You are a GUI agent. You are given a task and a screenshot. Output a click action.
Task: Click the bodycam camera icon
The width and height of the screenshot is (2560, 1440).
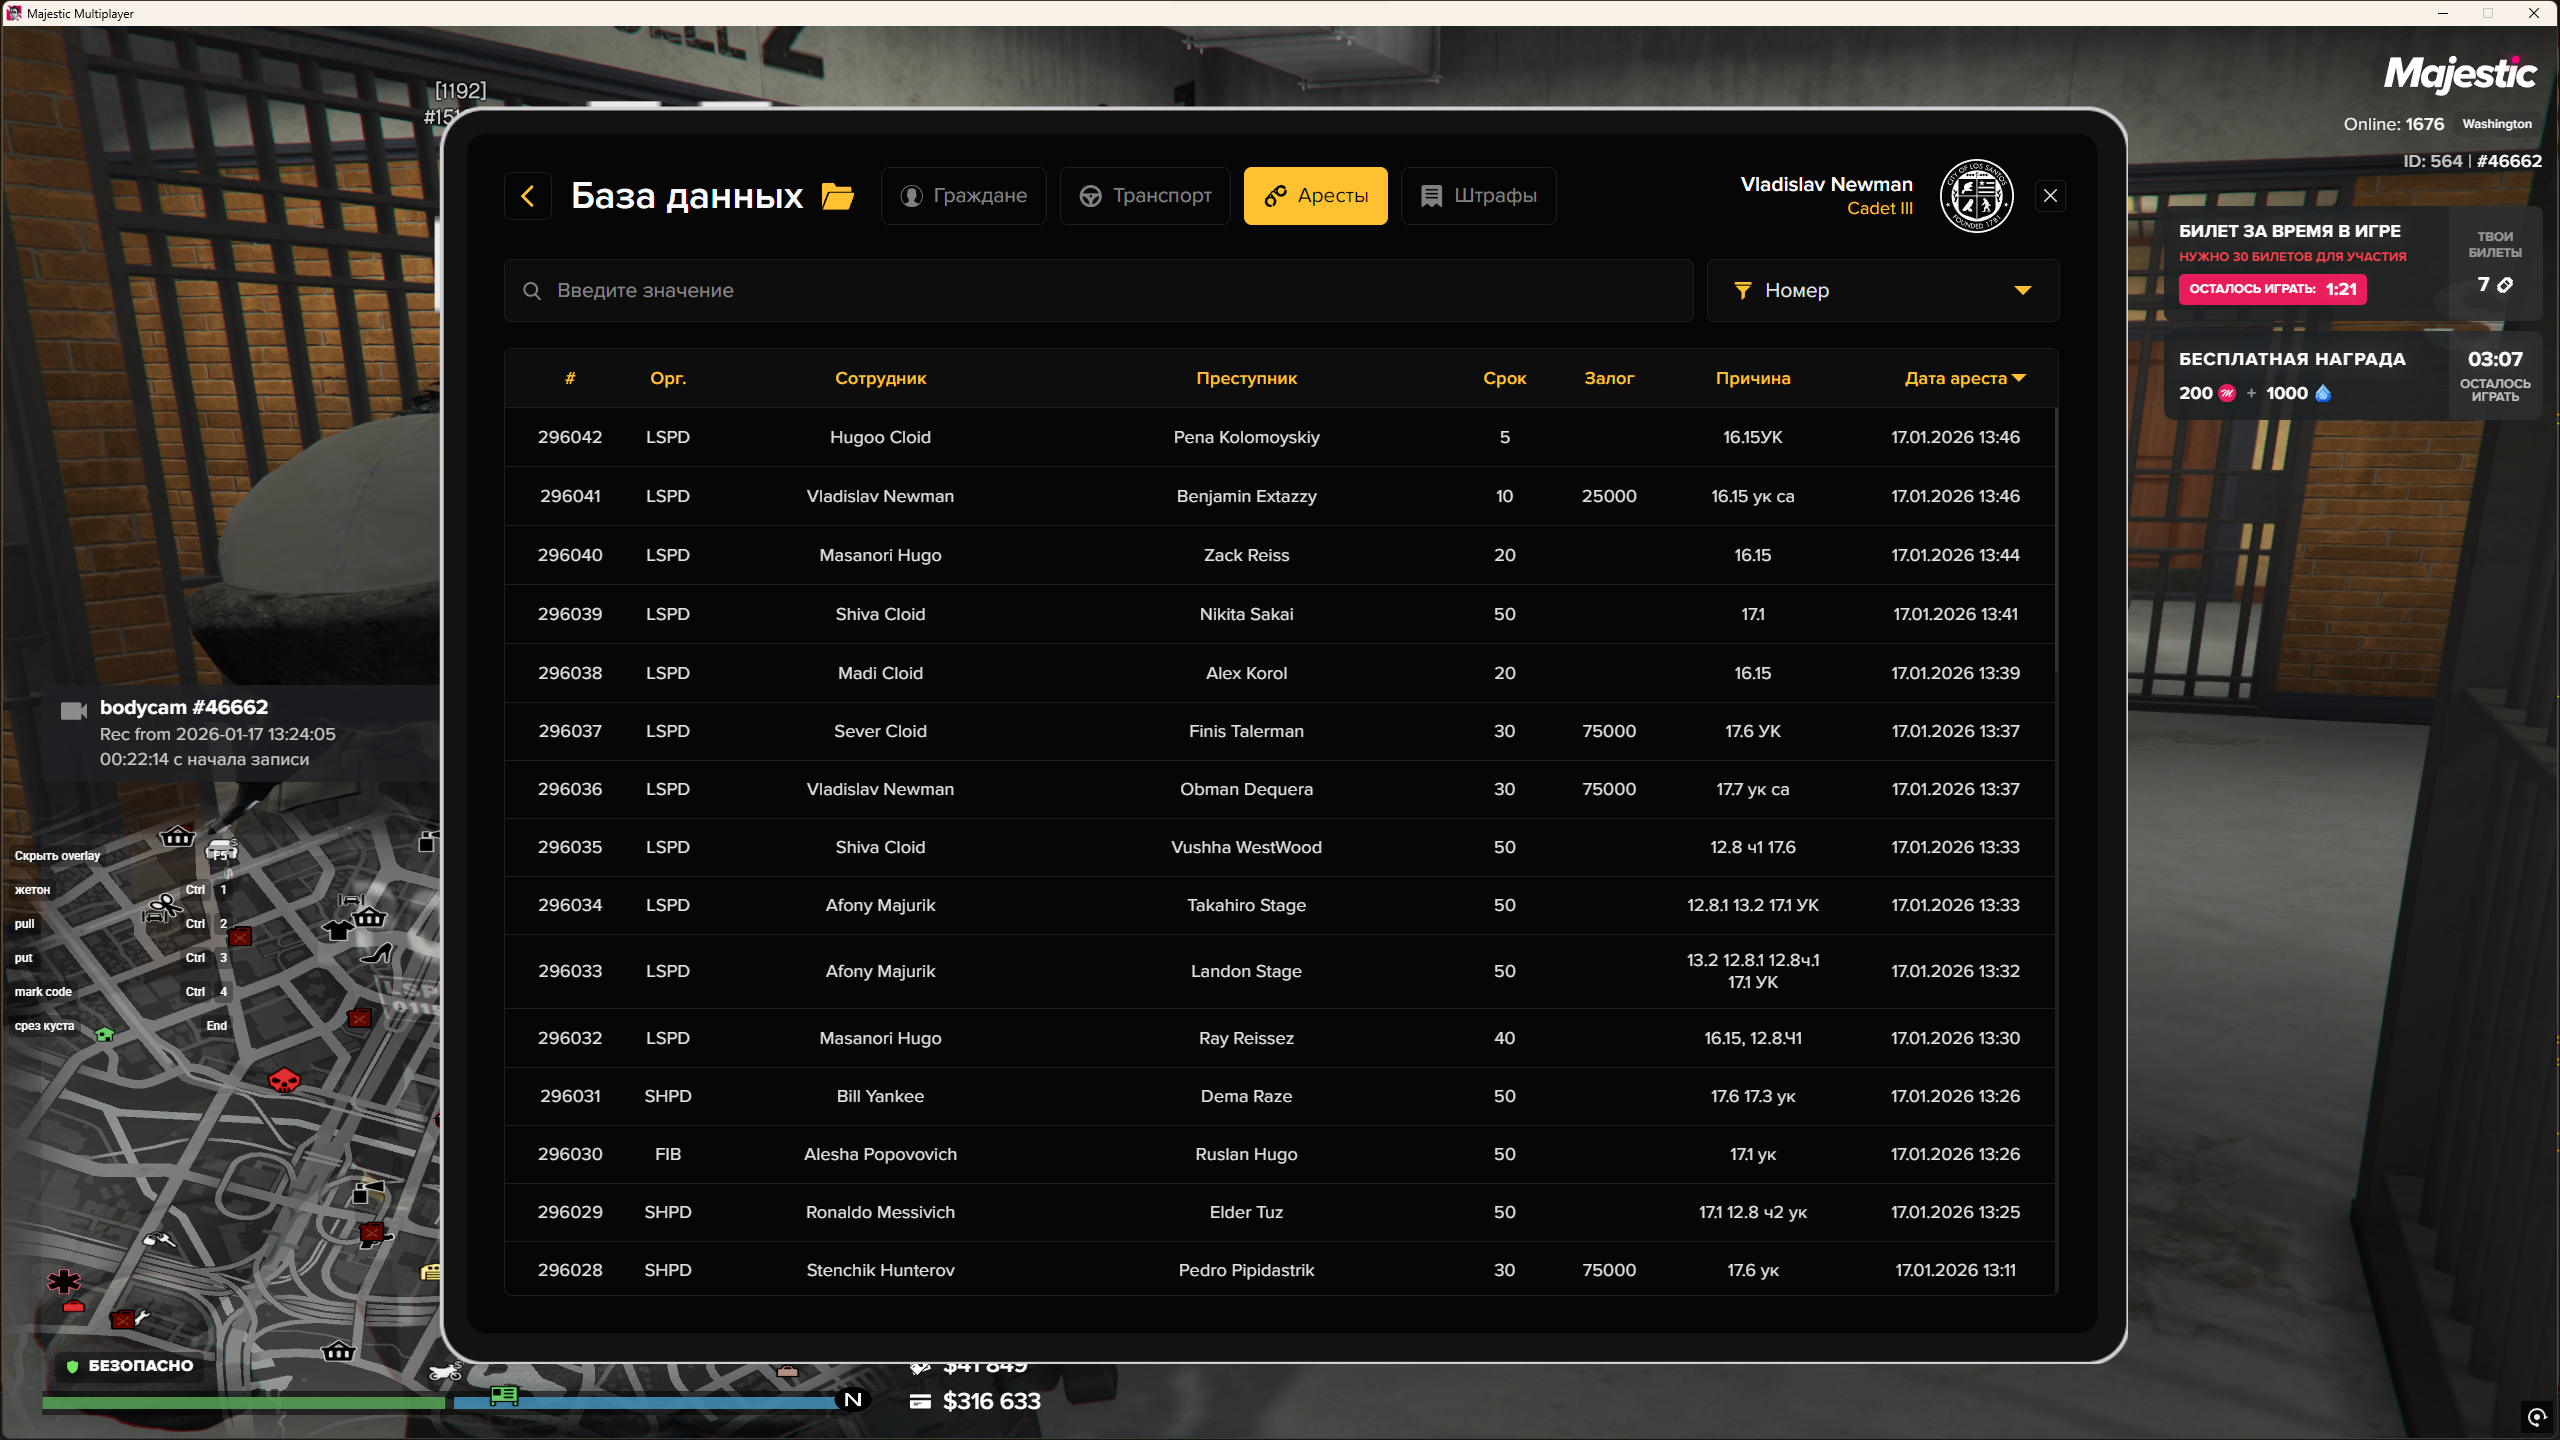[x=74, y=710]
